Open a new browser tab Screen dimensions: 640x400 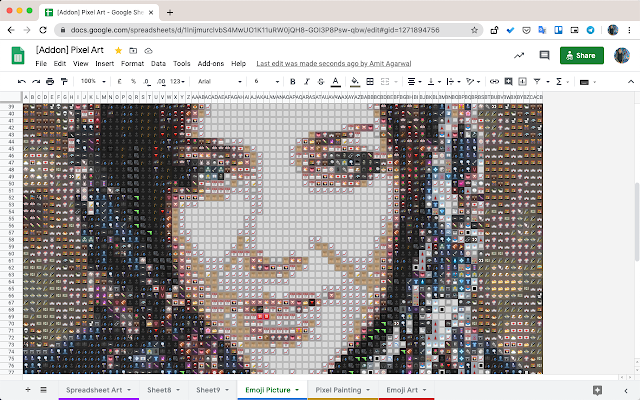coord(170,12)
